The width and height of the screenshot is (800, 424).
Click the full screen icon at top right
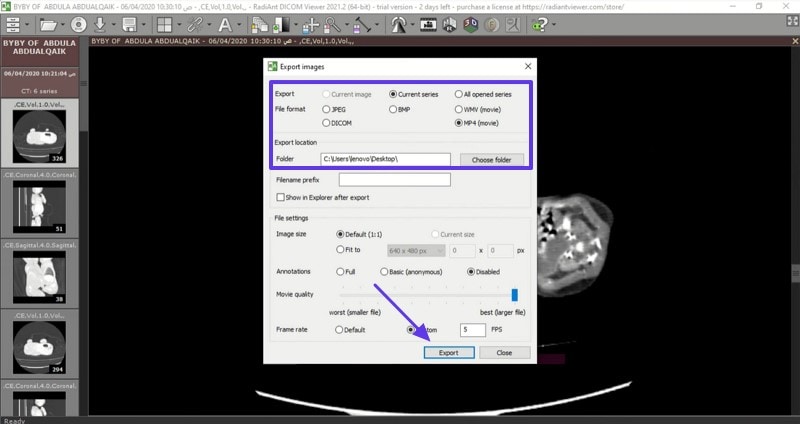[x=792, y=21]
